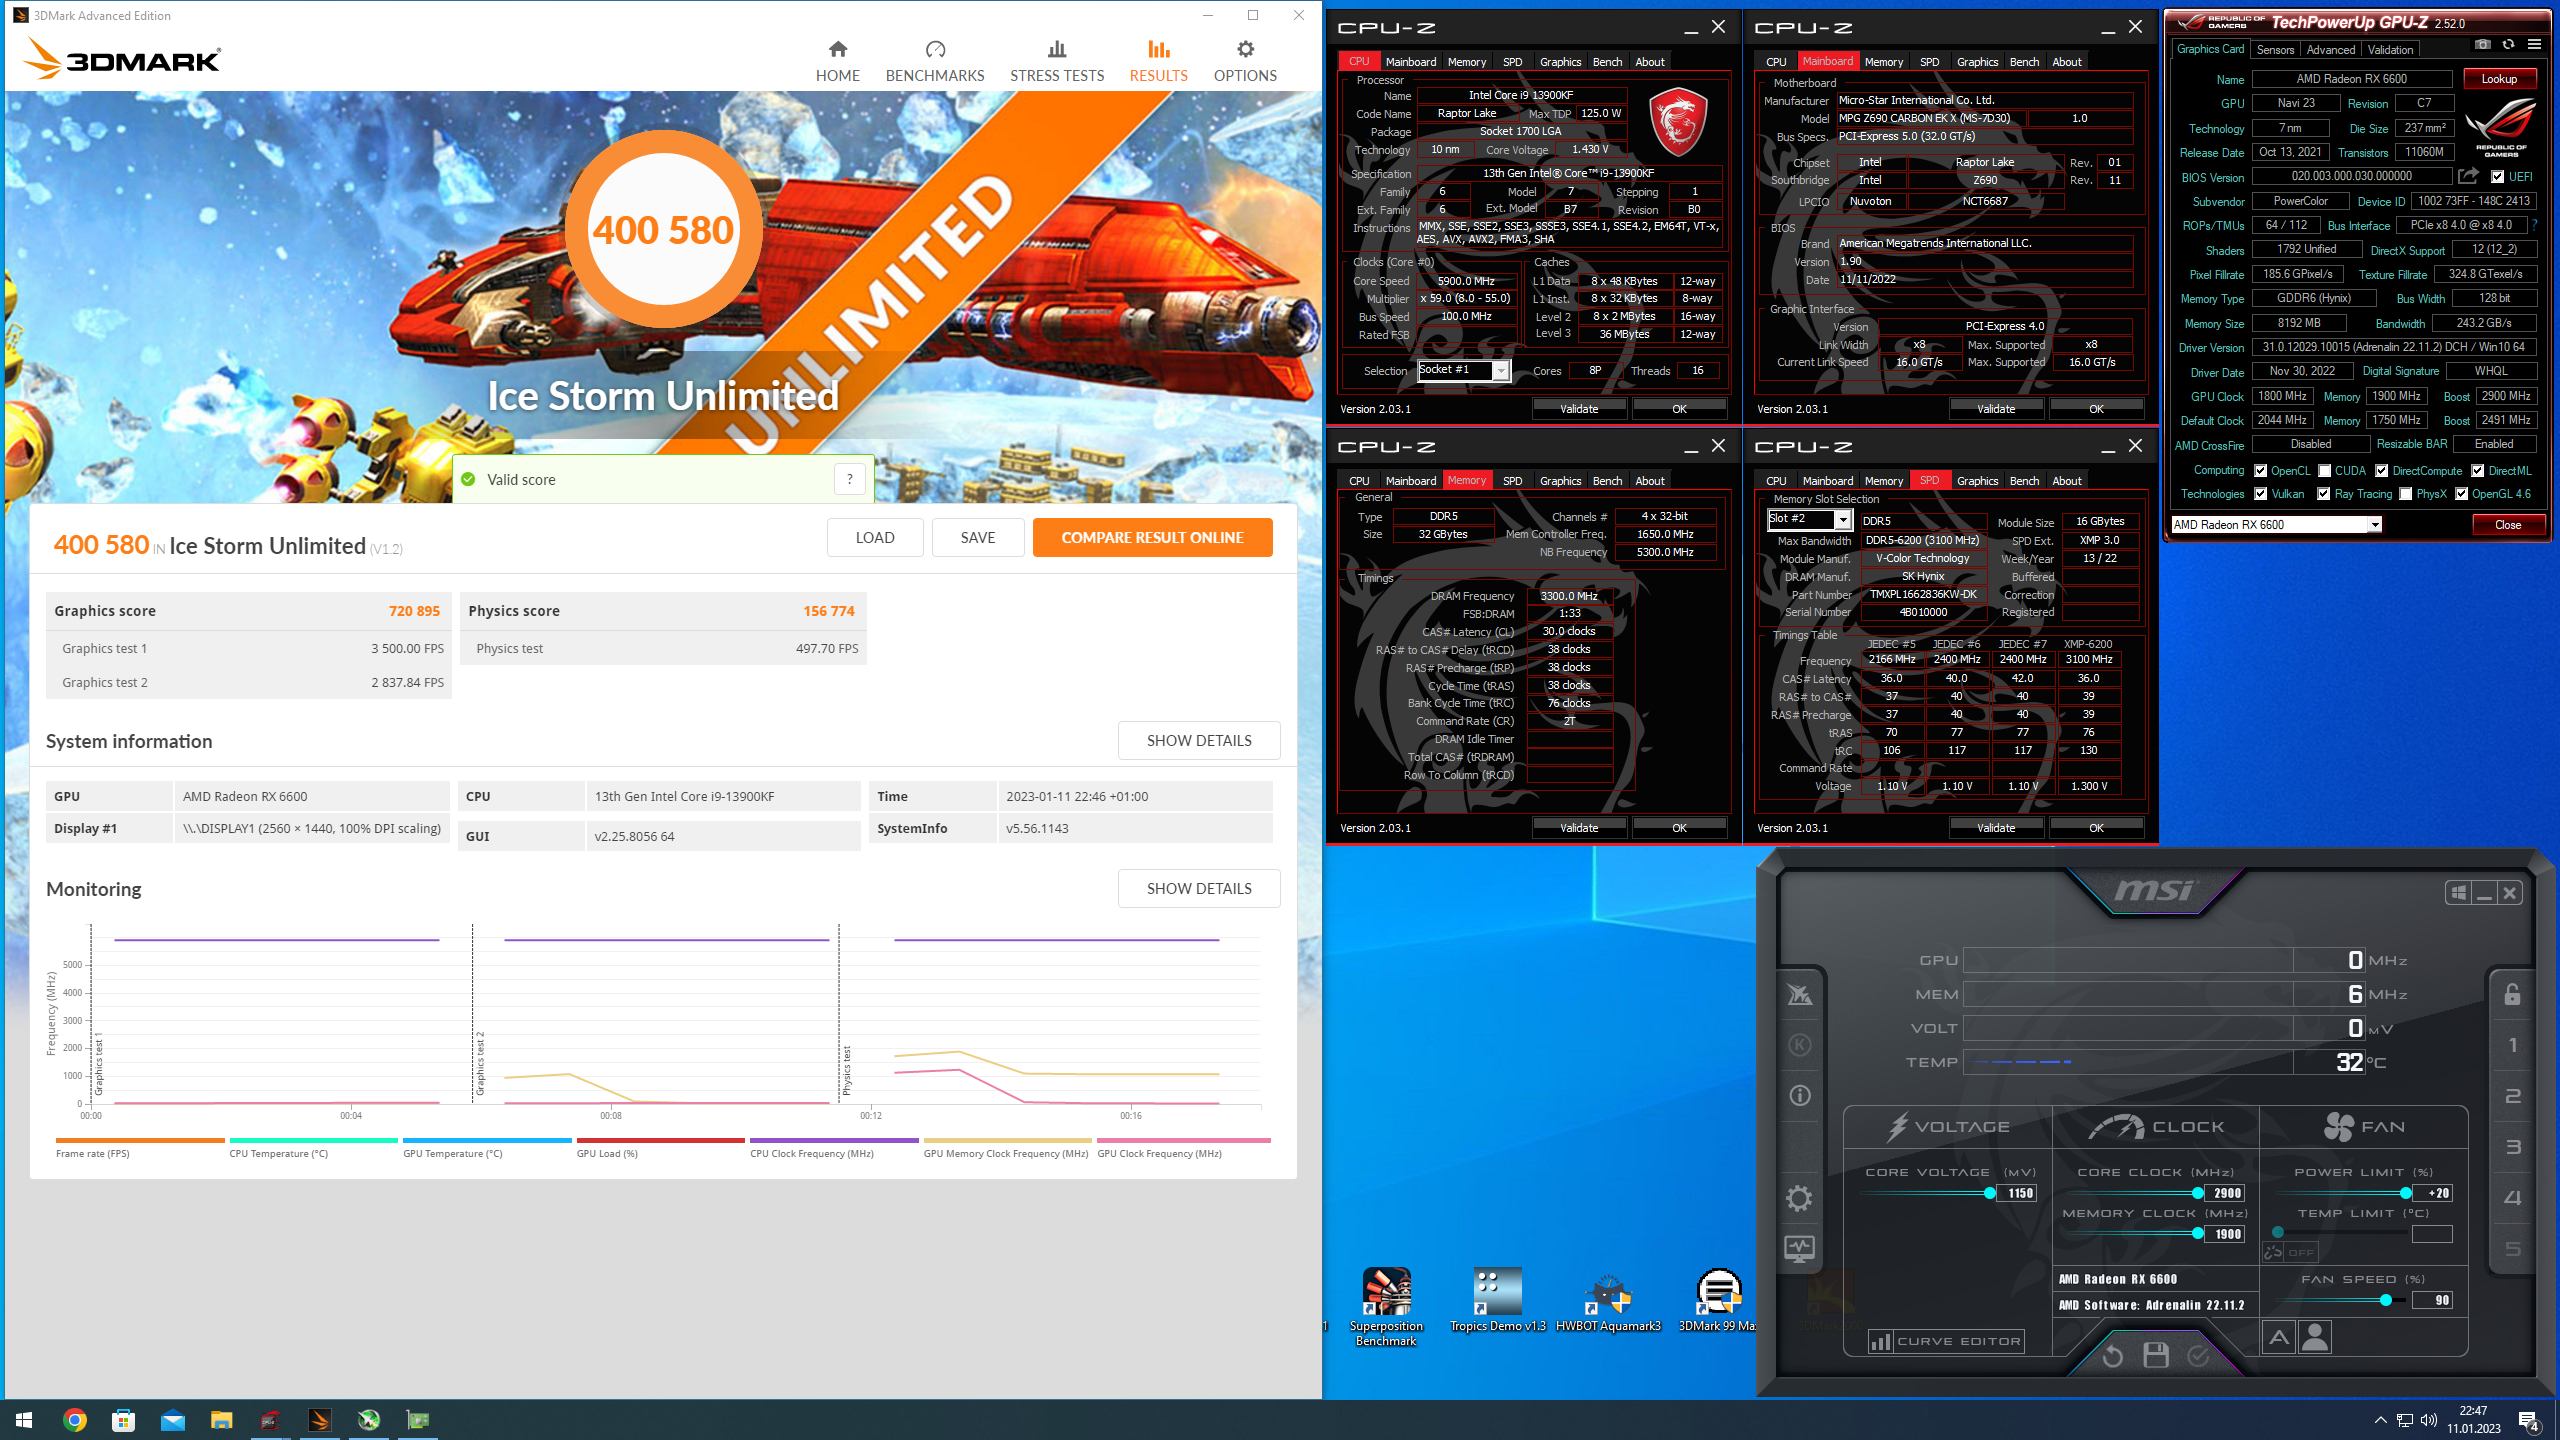Open 3DMark Options gear
This screenshot has height=1440, width=2560.
(x=1244, y=61)
